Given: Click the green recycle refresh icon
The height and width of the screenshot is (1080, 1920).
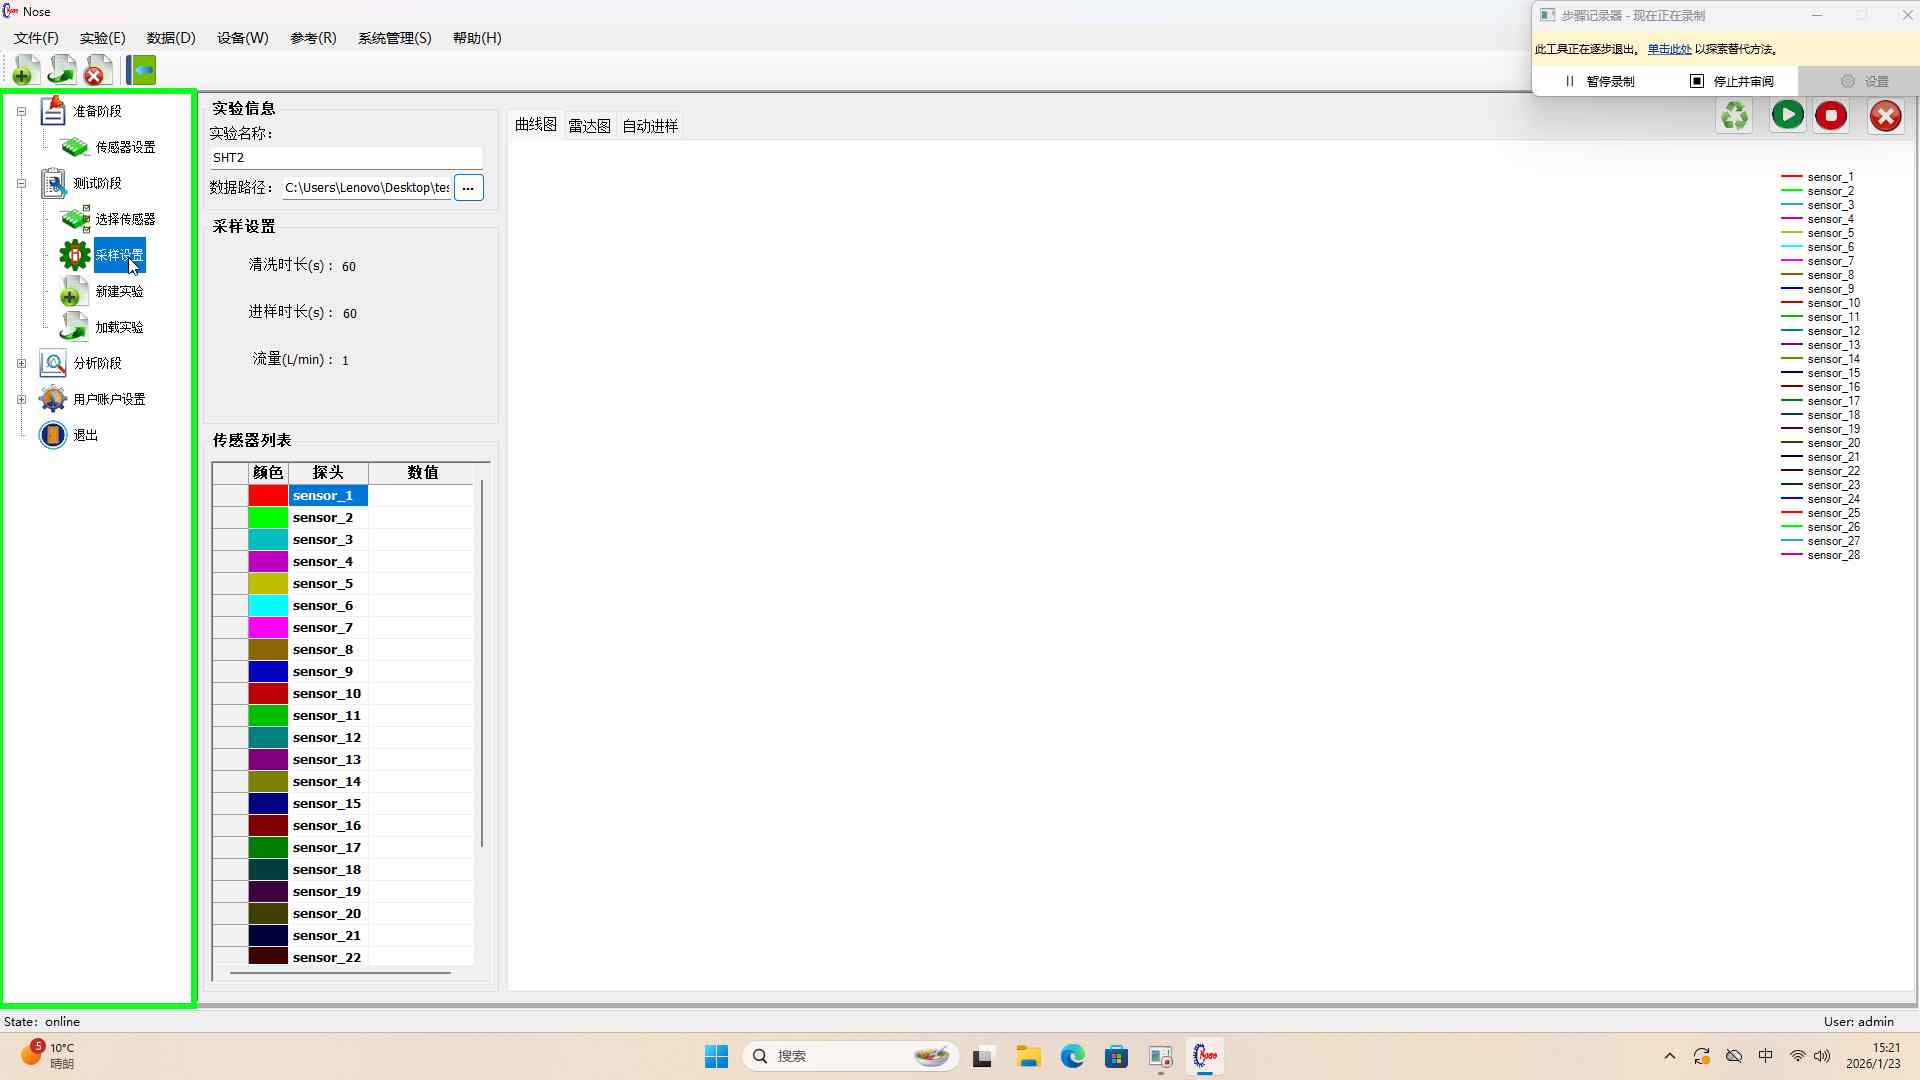Looking at the screenshot, I should coord(1735,116).
